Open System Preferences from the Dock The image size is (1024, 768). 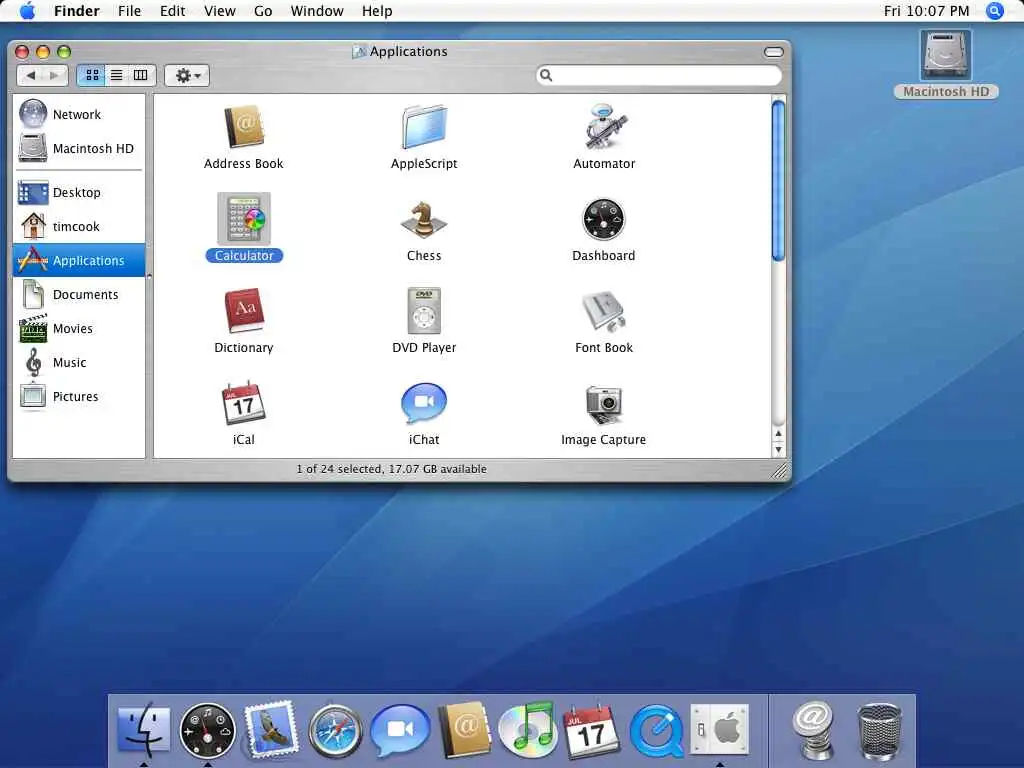720,729
